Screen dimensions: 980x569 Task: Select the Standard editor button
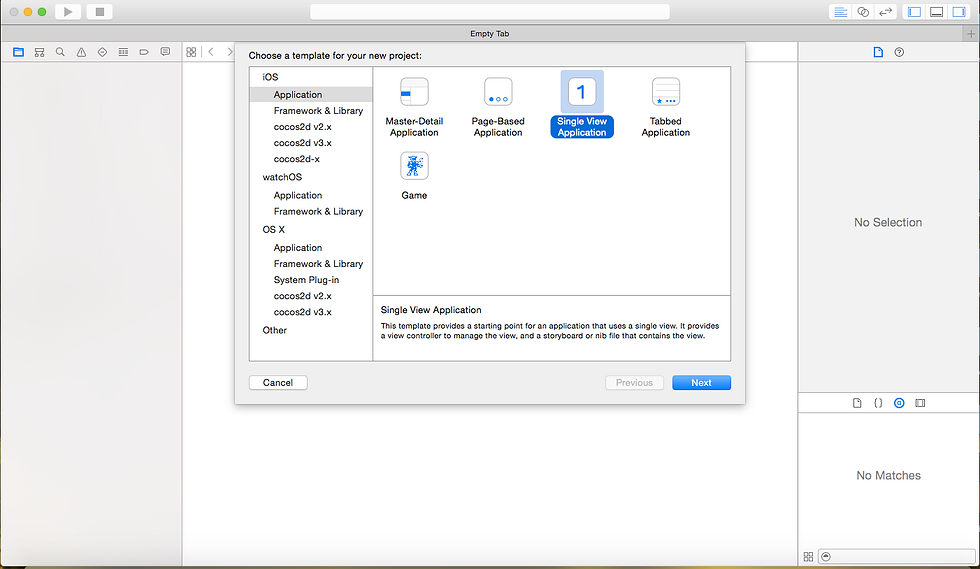841,12
